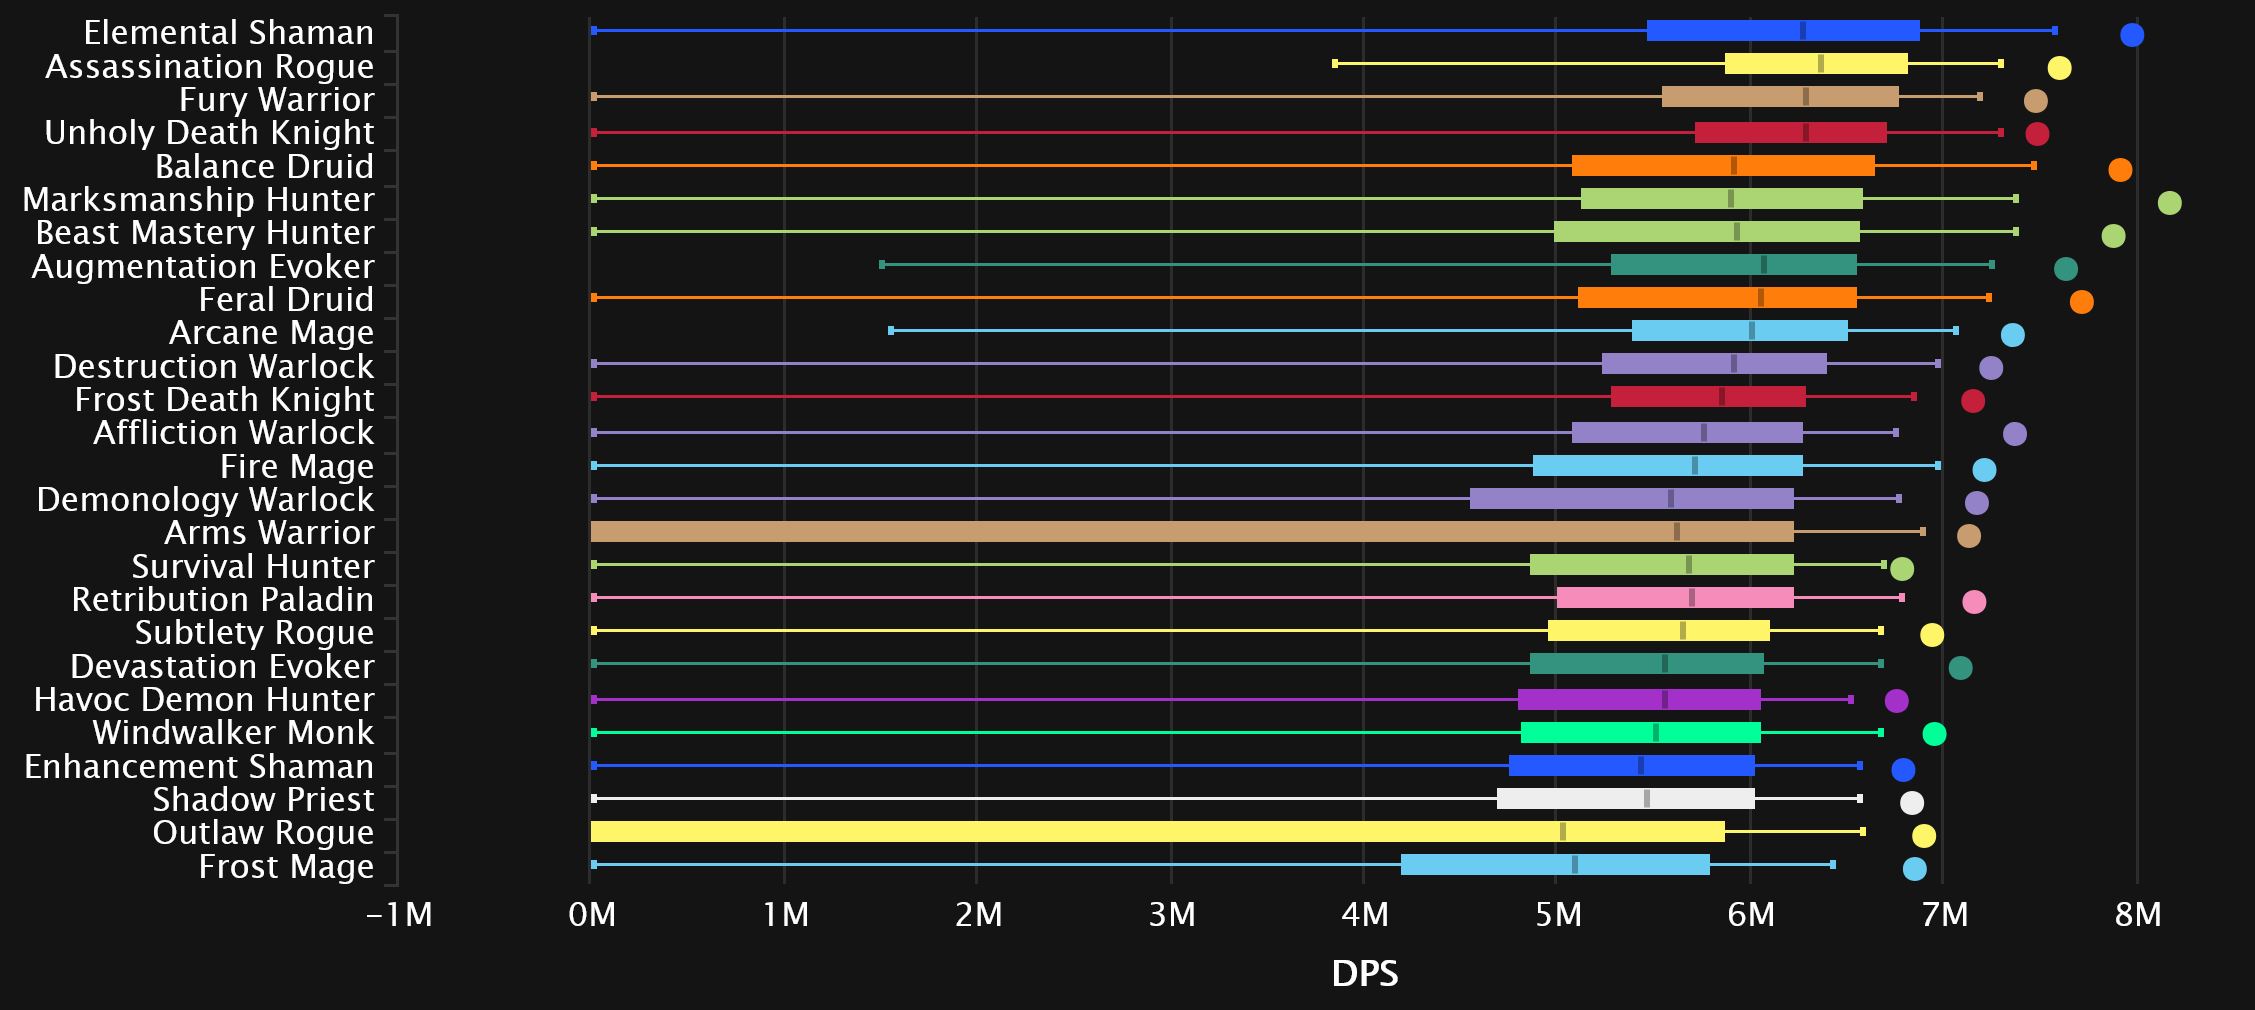Select the Retribution Paladin pink box
2255x1010 pixels.
[1674, 599]
